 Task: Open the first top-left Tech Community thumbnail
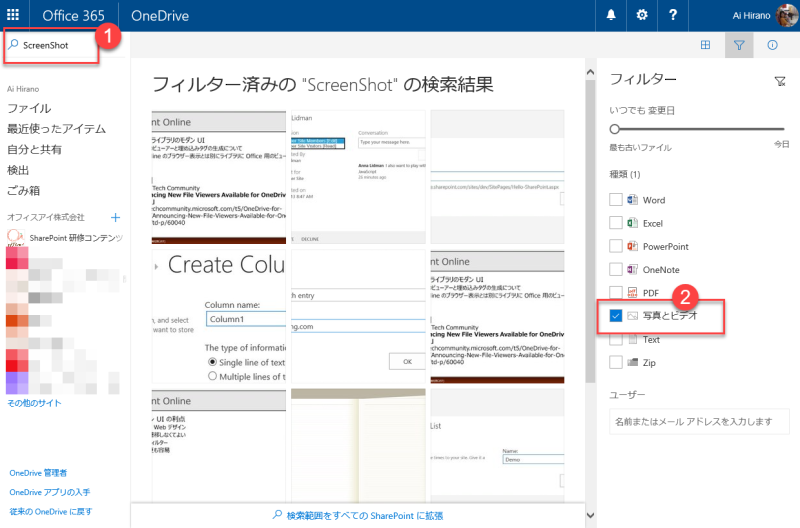pos(219,177)
